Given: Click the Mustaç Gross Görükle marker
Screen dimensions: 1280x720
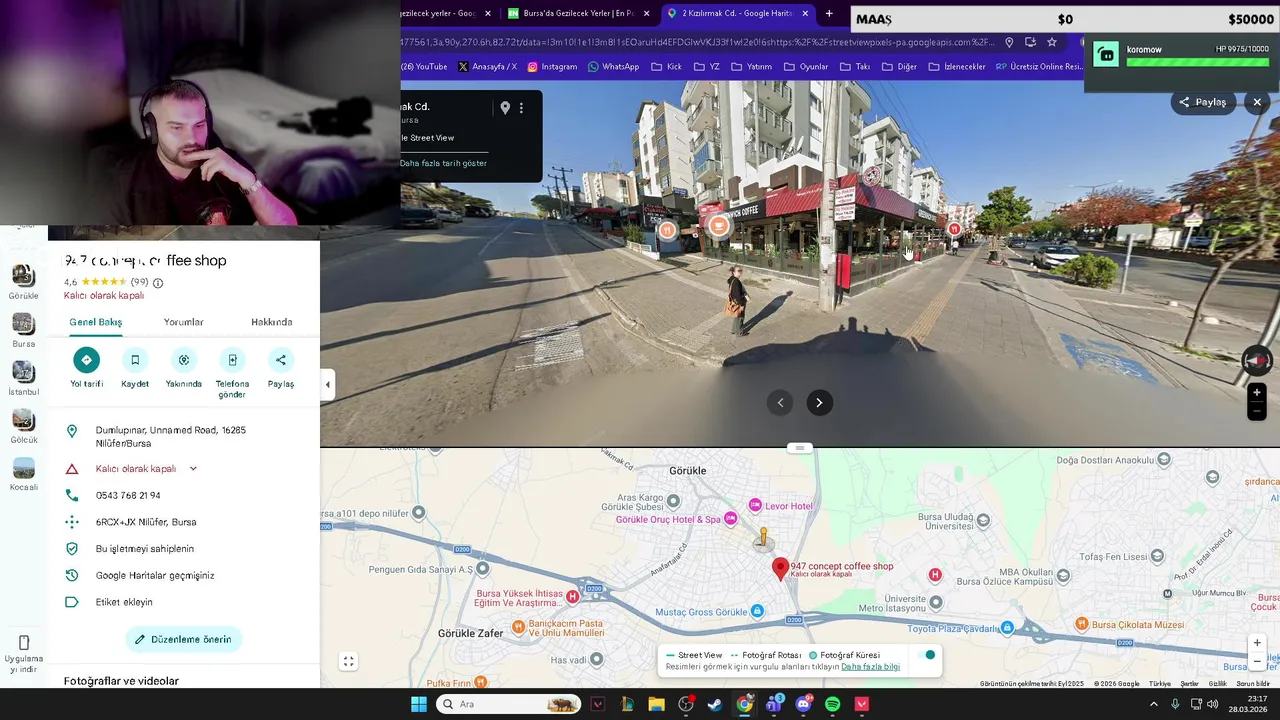Looking at the screenshot, I should point(757,611).
